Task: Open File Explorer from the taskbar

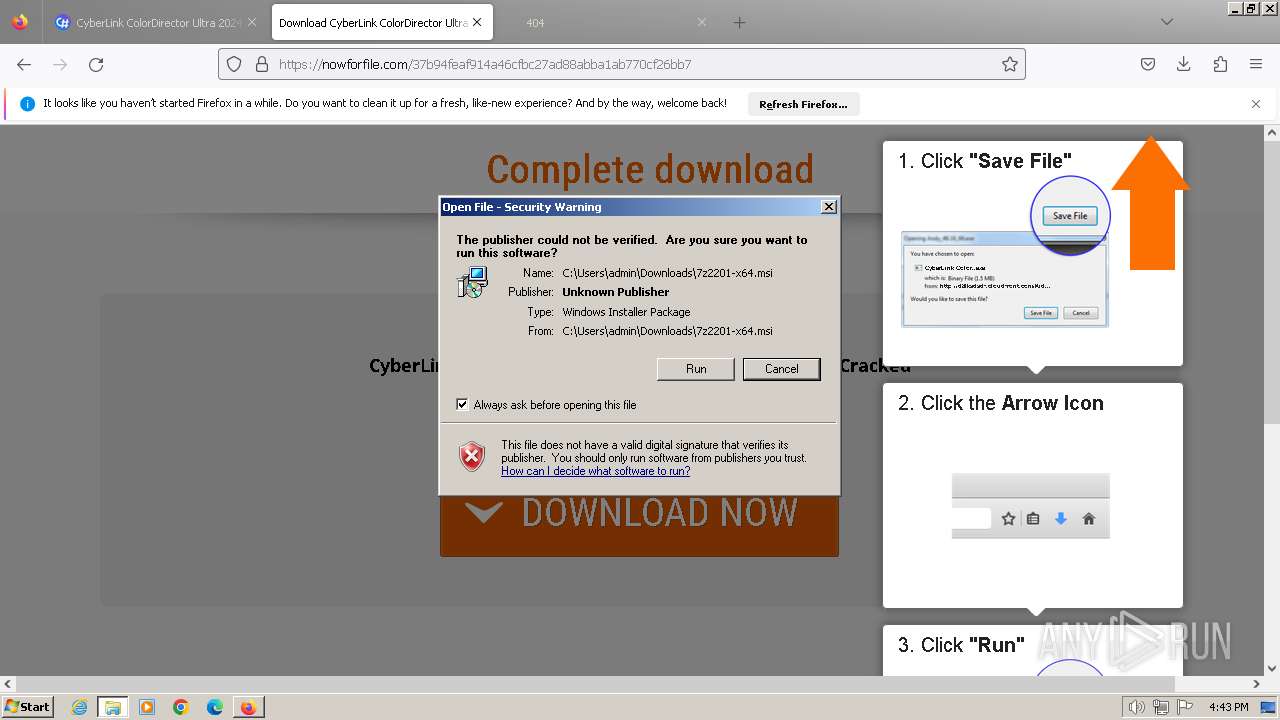Action: tap(113, 707)
